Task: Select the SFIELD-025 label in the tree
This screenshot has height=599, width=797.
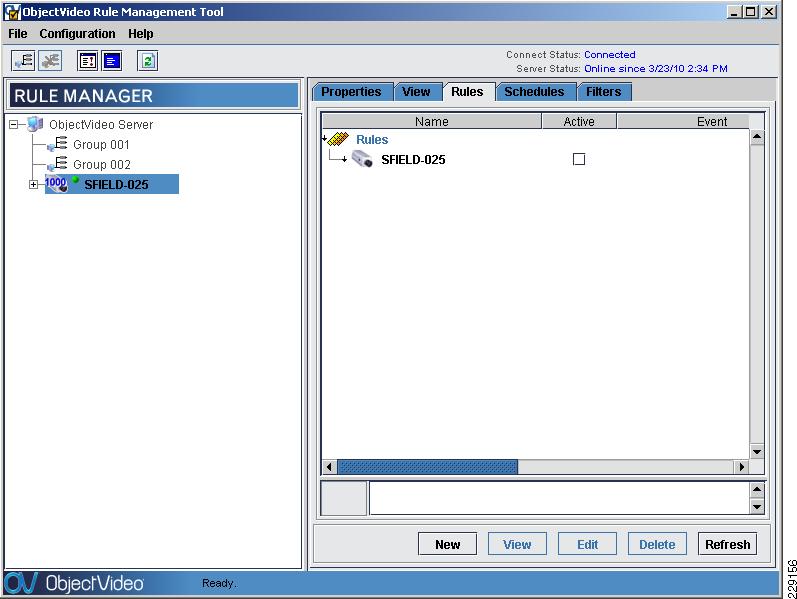Action: tap(116, 185)
